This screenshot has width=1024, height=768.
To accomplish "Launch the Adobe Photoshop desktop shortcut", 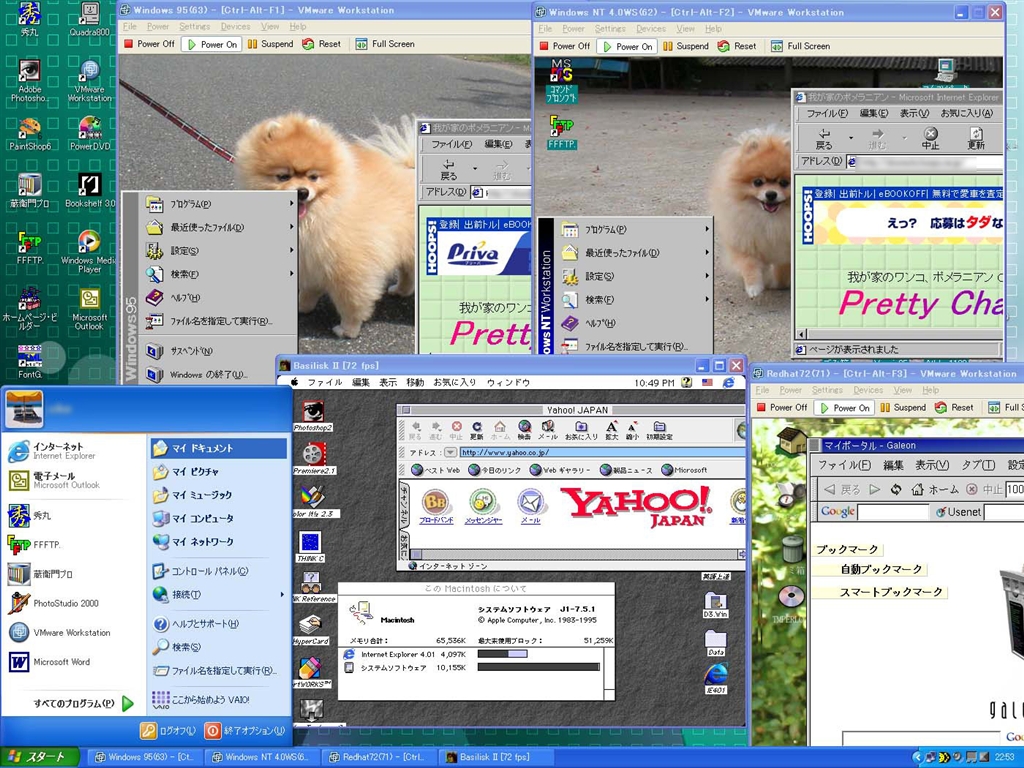I will click(x=29, y=80).
